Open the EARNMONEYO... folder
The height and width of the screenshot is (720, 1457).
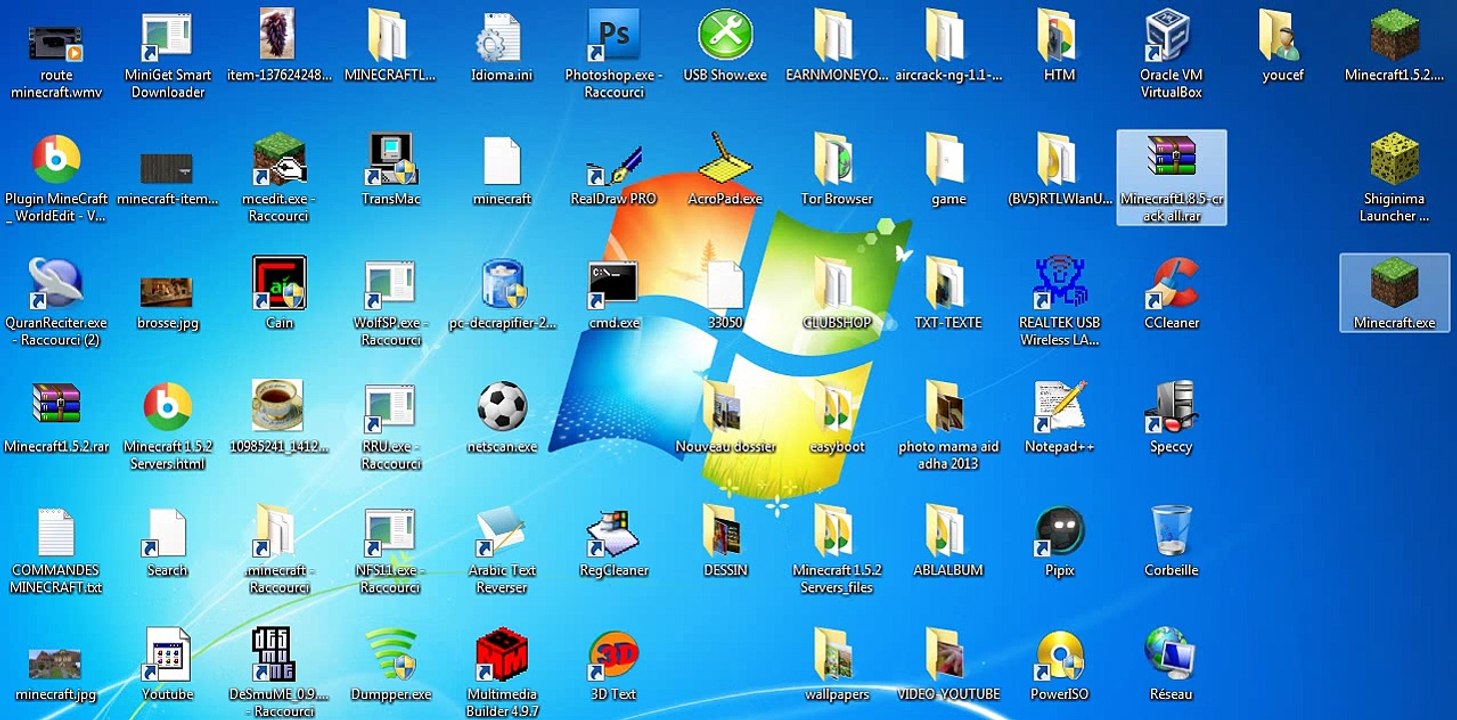point(834,36)
